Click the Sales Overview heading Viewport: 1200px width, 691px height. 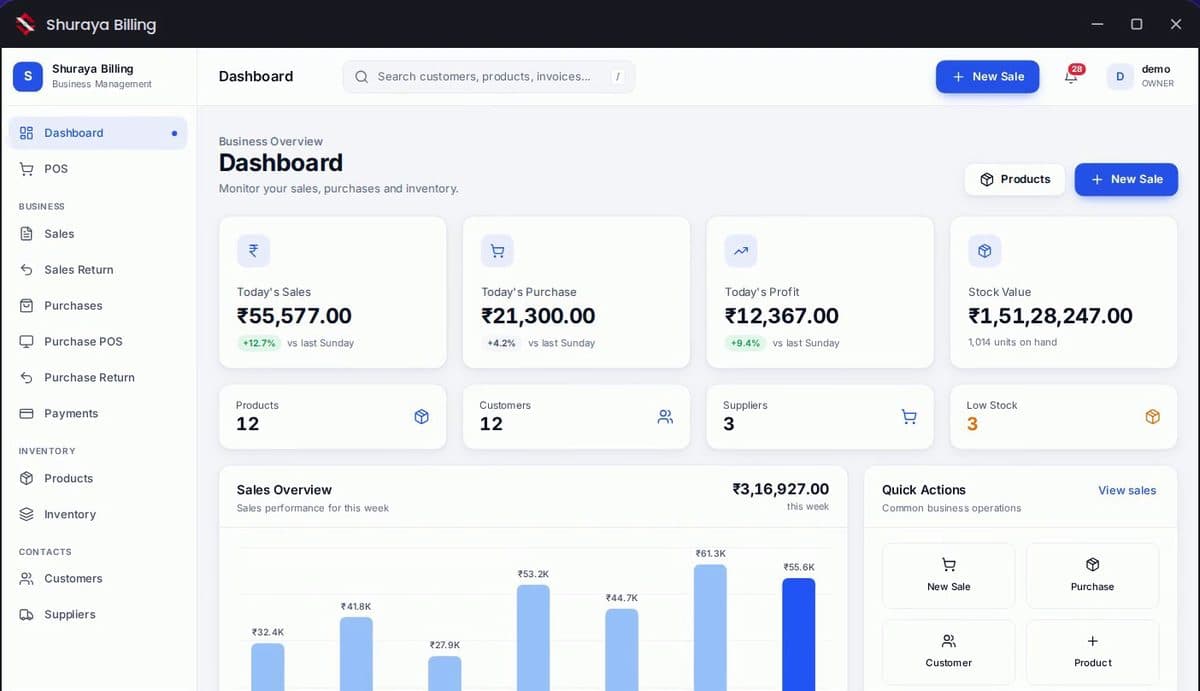click(x=284, y=490)
